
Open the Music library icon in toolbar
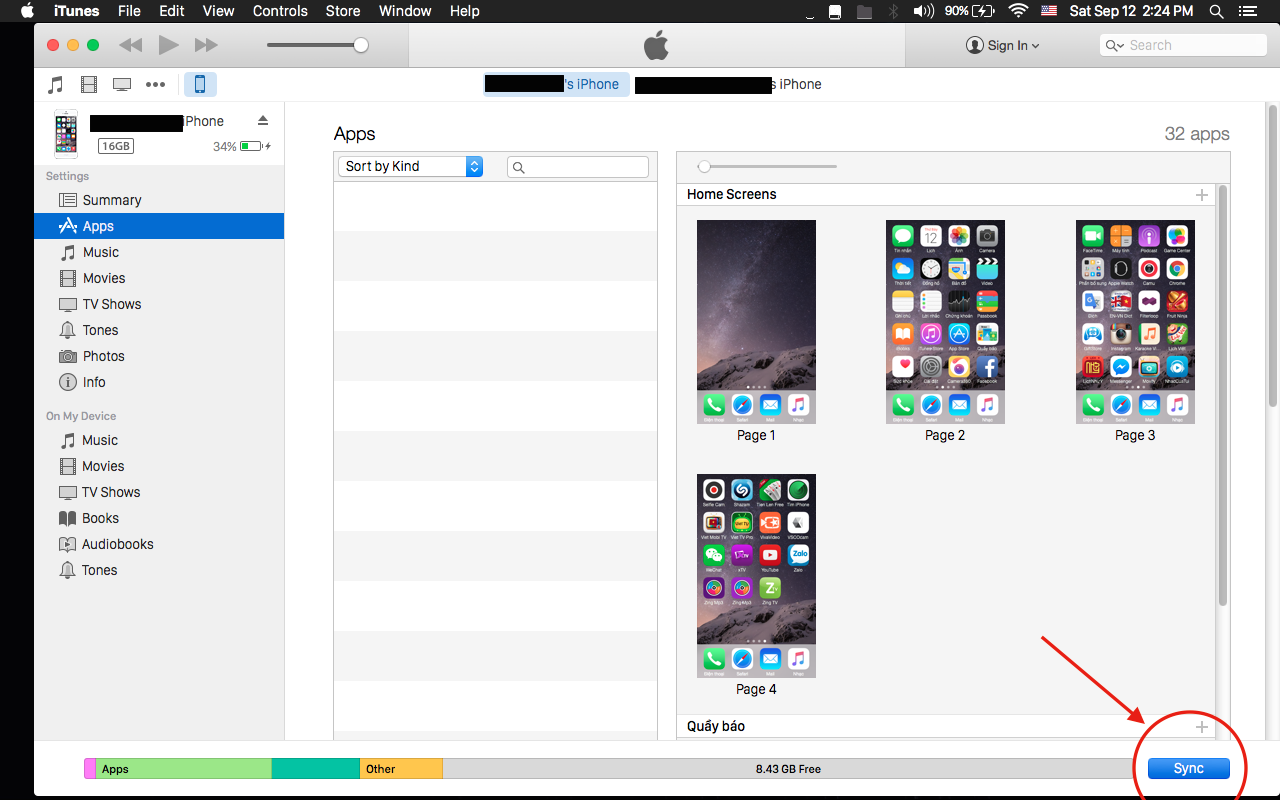56,84
